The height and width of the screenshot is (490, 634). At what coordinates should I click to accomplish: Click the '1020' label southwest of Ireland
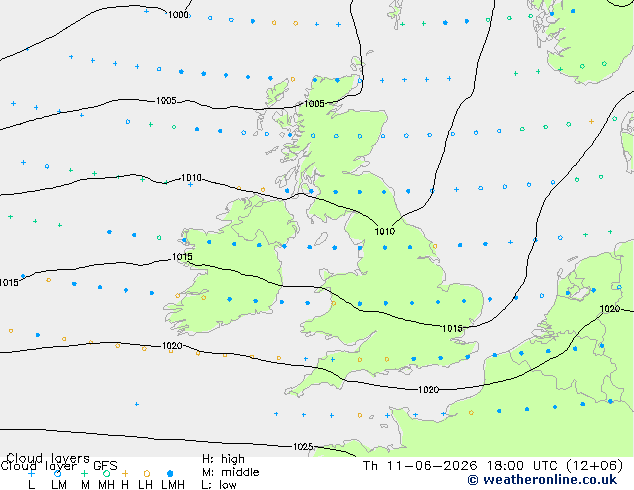pos(172,346)
